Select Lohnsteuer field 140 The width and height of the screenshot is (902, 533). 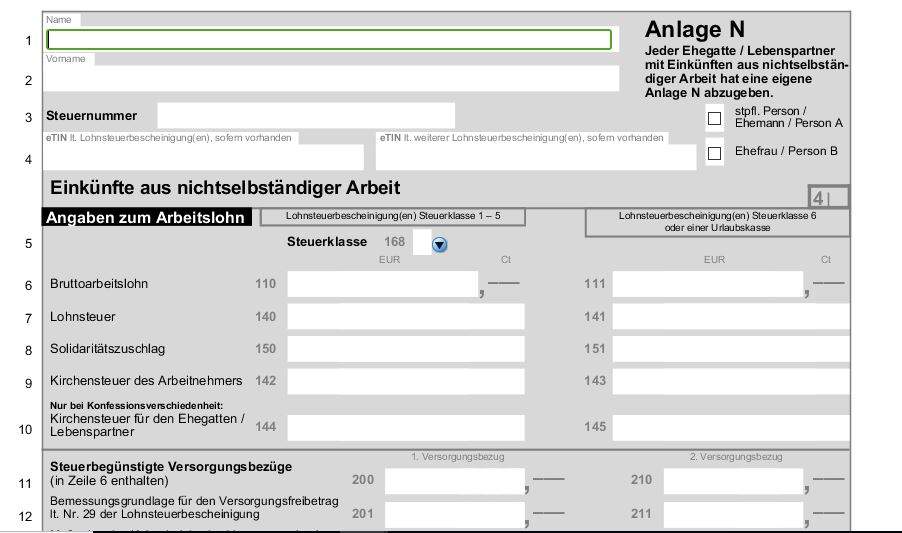[405, 317]
